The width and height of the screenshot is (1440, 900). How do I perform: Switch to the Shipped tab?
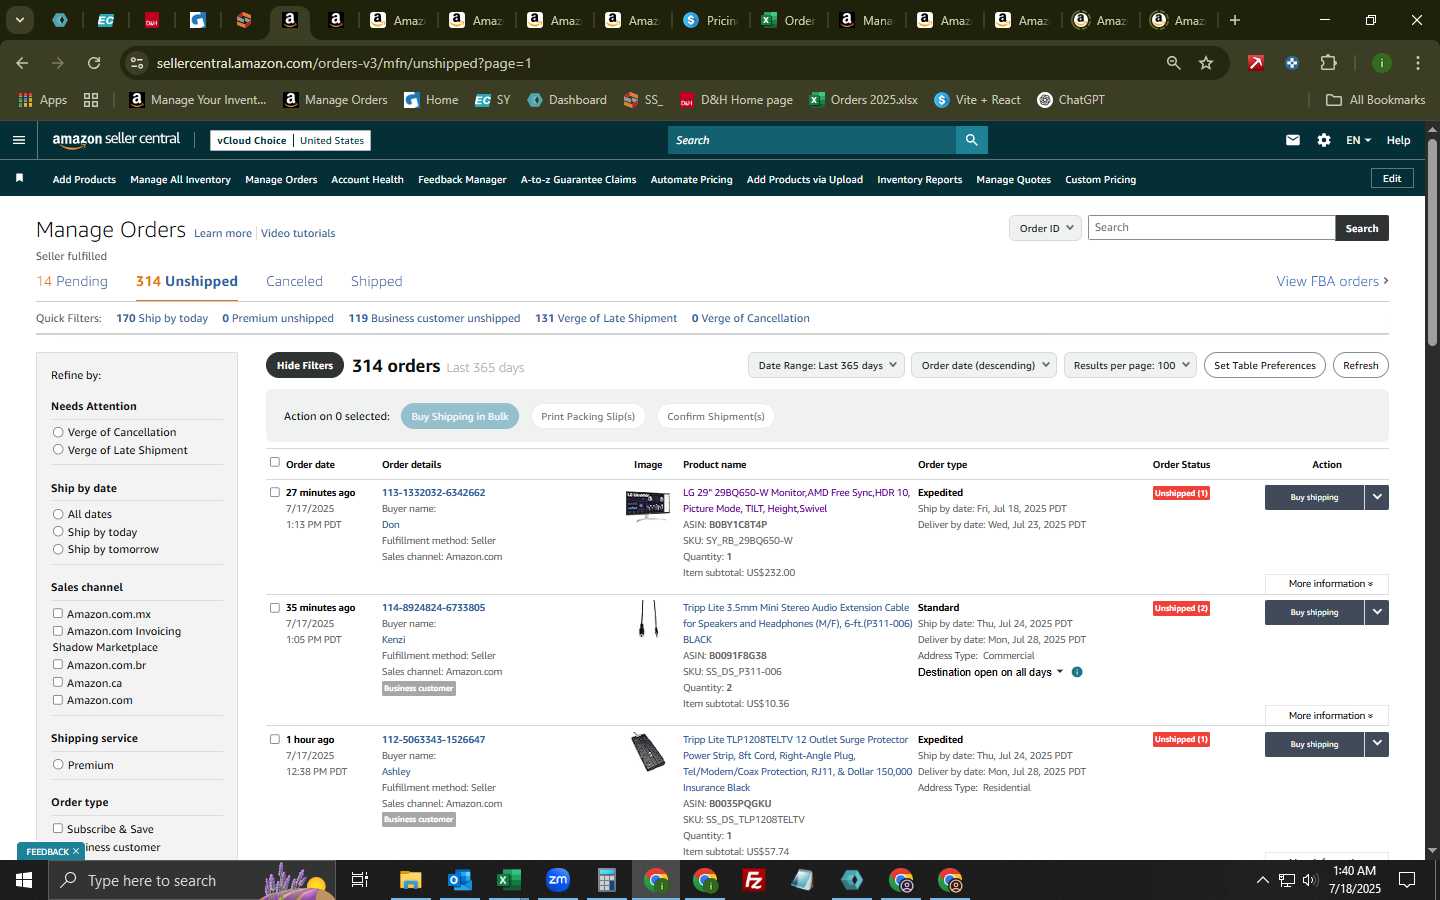point(376,281)
